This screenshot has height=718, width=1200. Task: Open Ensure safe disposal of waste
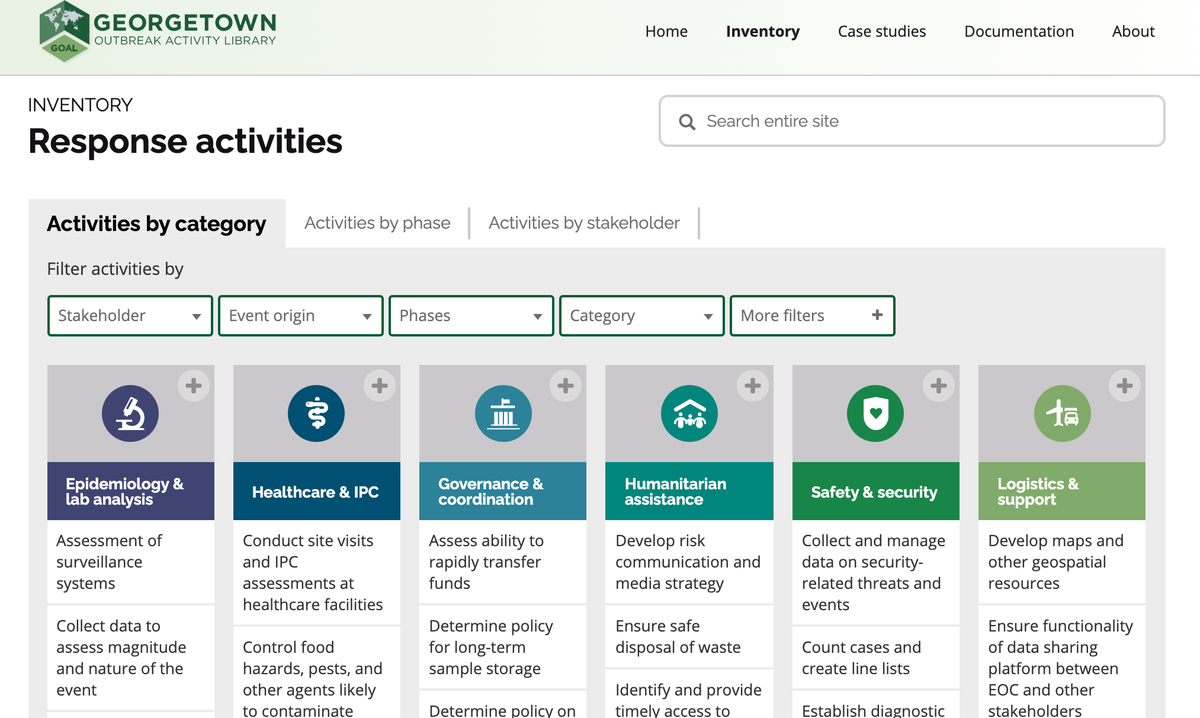click(689, 636)
